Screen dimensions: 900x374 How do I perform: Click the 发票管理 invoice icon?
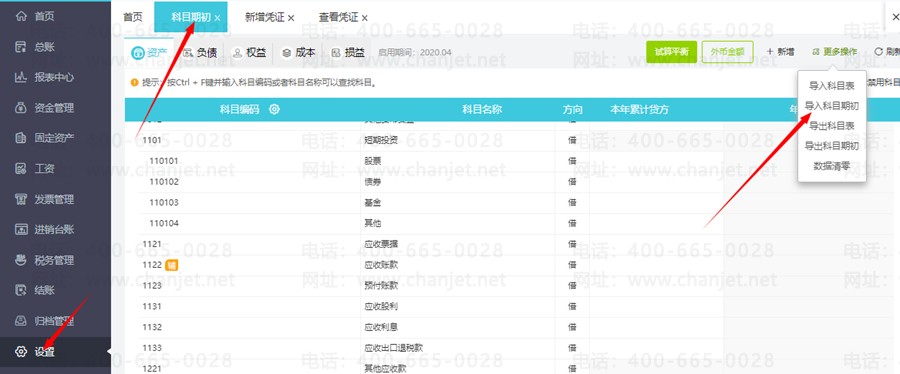click(x=21, y=199)
